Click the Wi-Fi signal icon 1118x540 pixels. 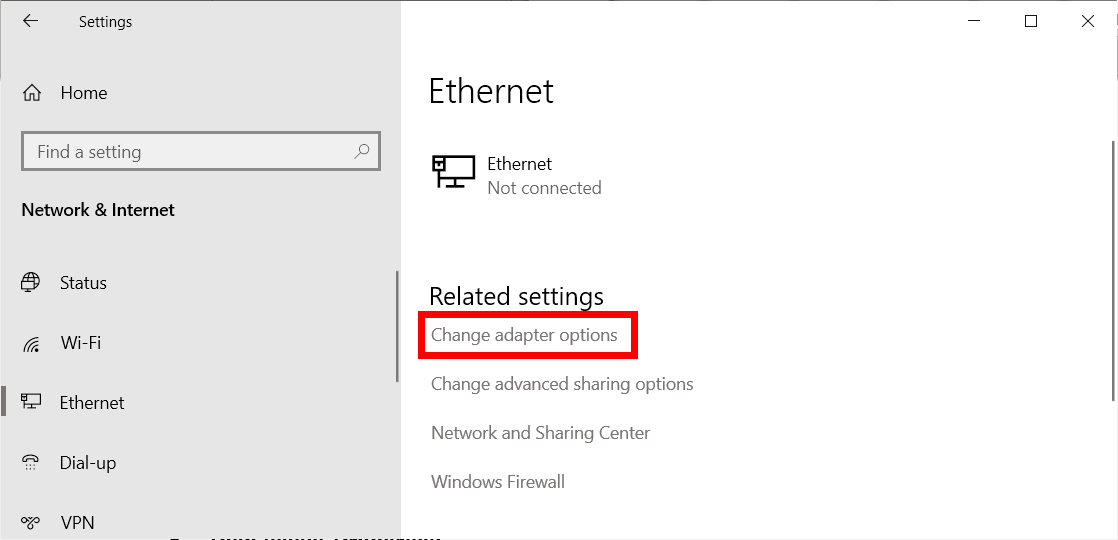click(31, 343)
